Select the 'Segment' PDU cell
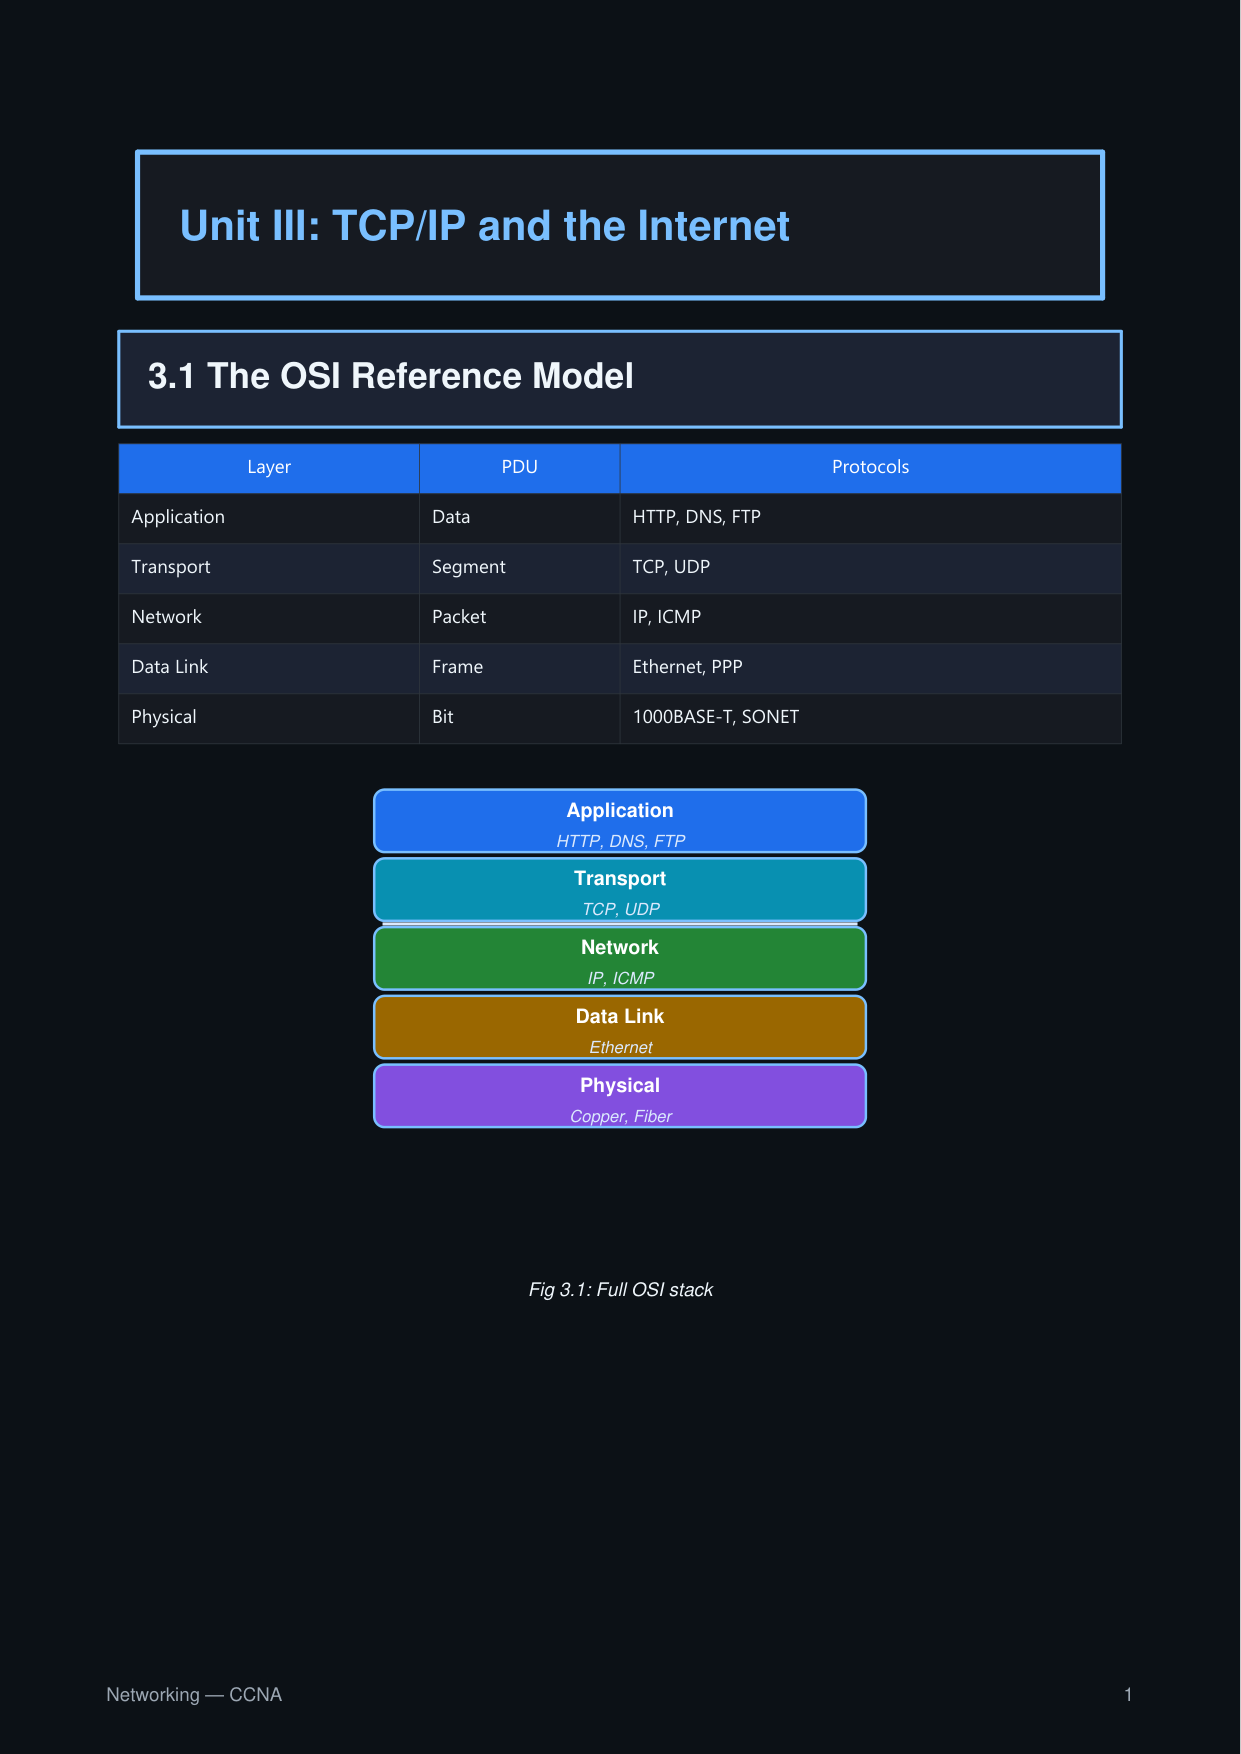 (x=520, y=568)
